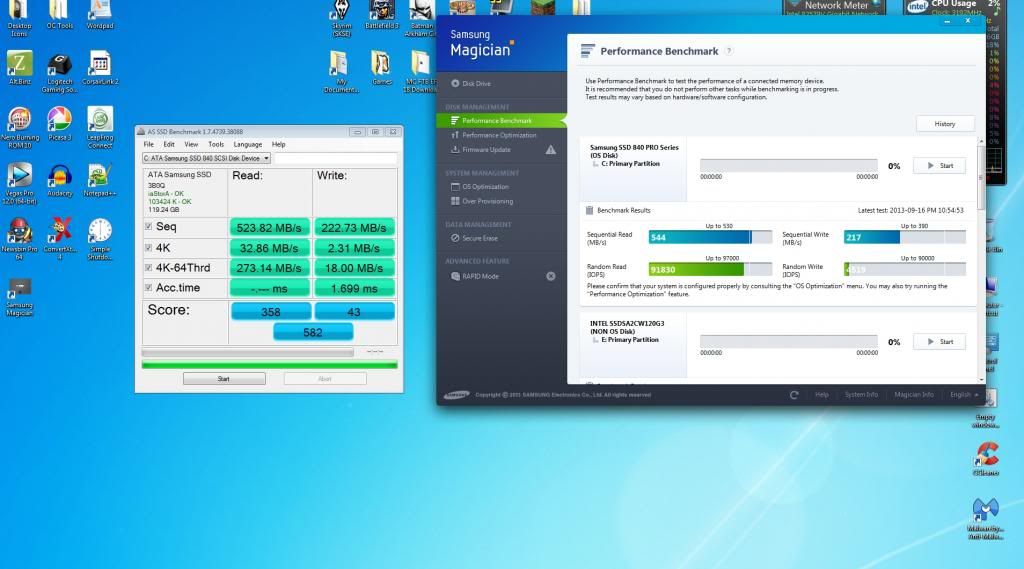This screenshot has width=1024, height=569.
Task: Click Start button in AS SSD Benchmark
Action: tap(224, 379)
